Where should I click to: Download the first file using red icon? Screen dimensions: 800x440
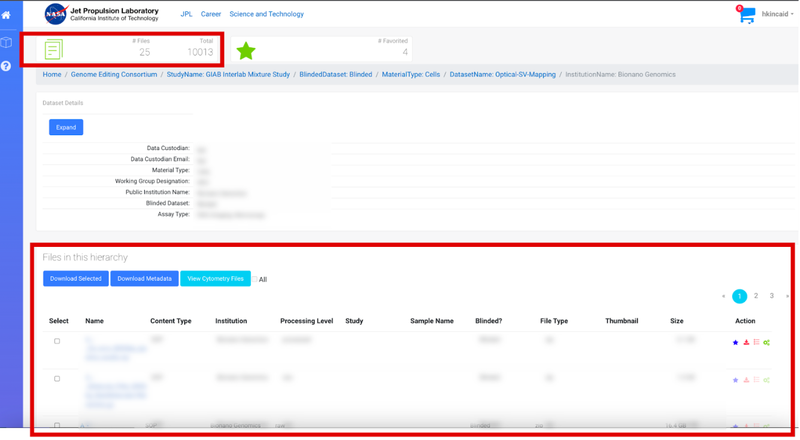(x=746, y=343)
